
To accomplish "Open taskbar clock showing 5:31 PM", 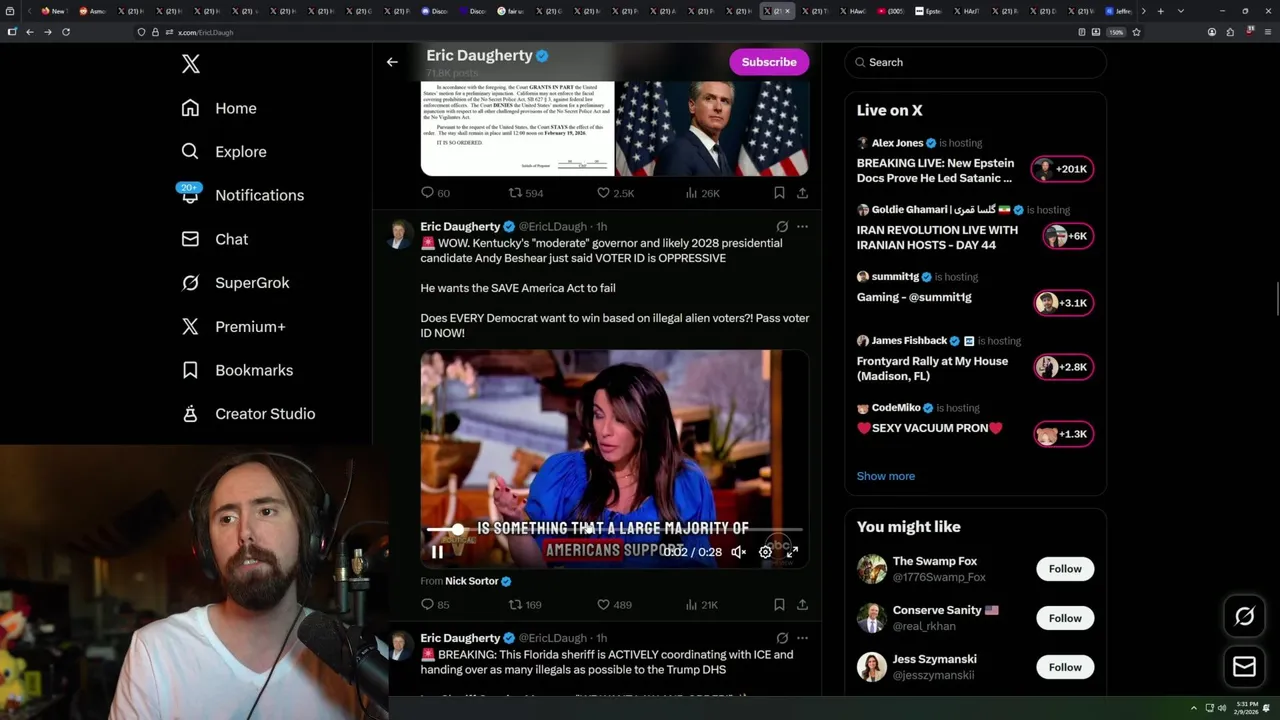I will [1247, 708].
